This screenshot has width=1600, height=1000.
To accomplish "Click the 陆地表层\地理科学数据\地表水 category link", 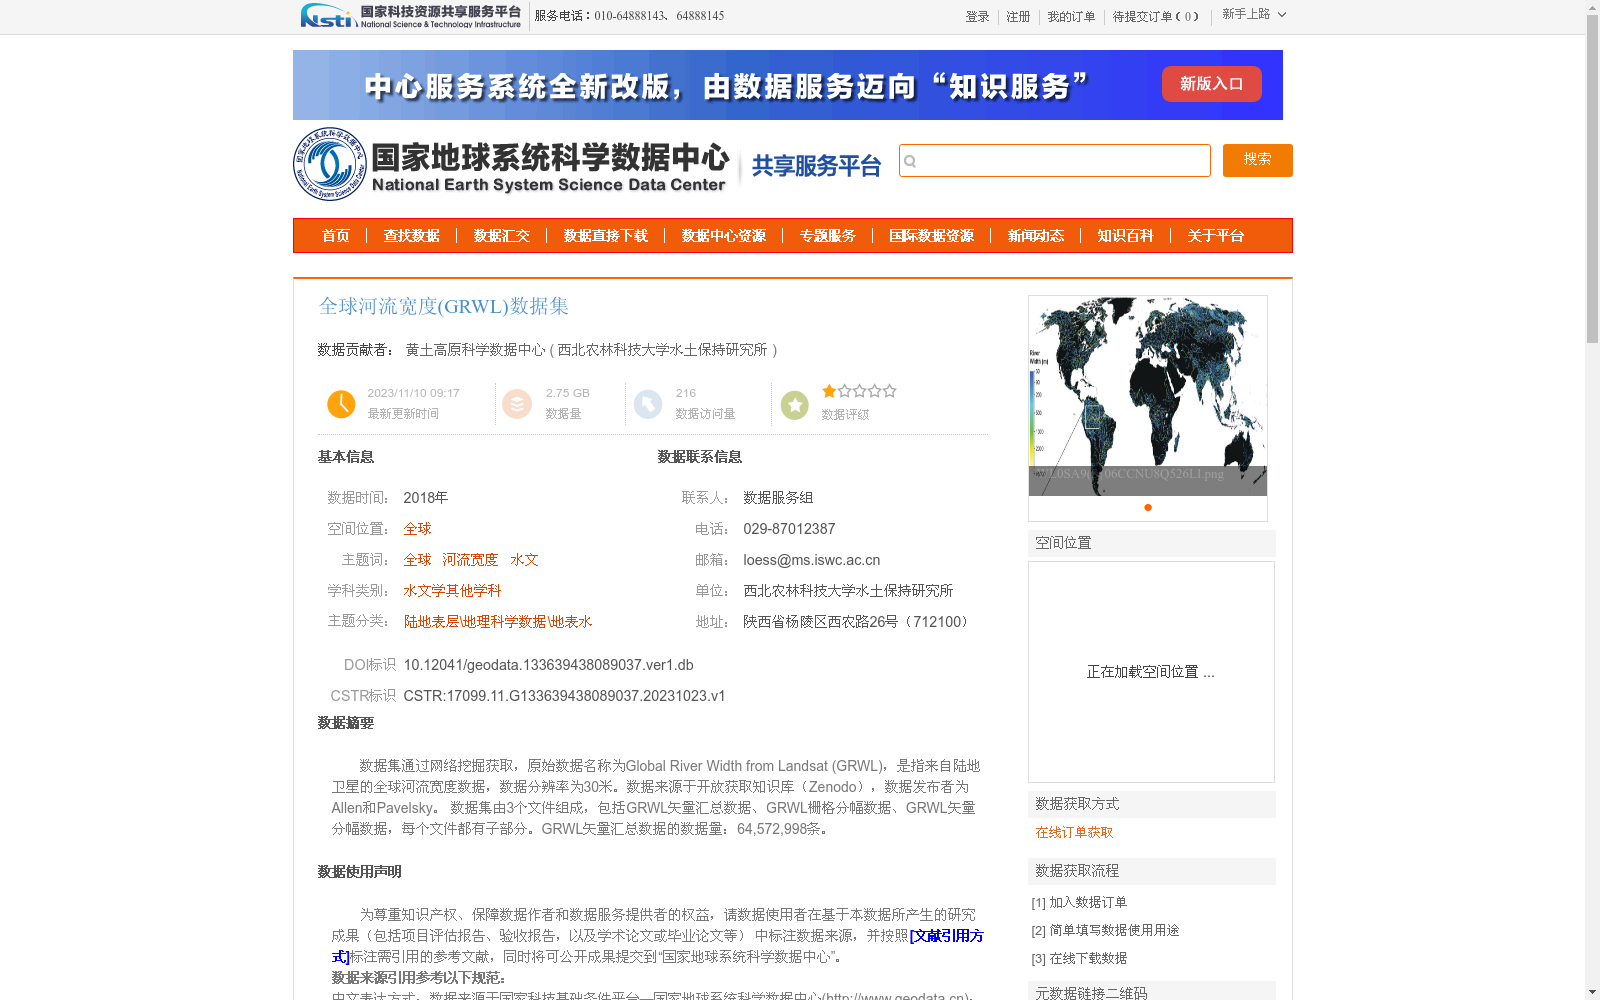I will pos(498,622).
